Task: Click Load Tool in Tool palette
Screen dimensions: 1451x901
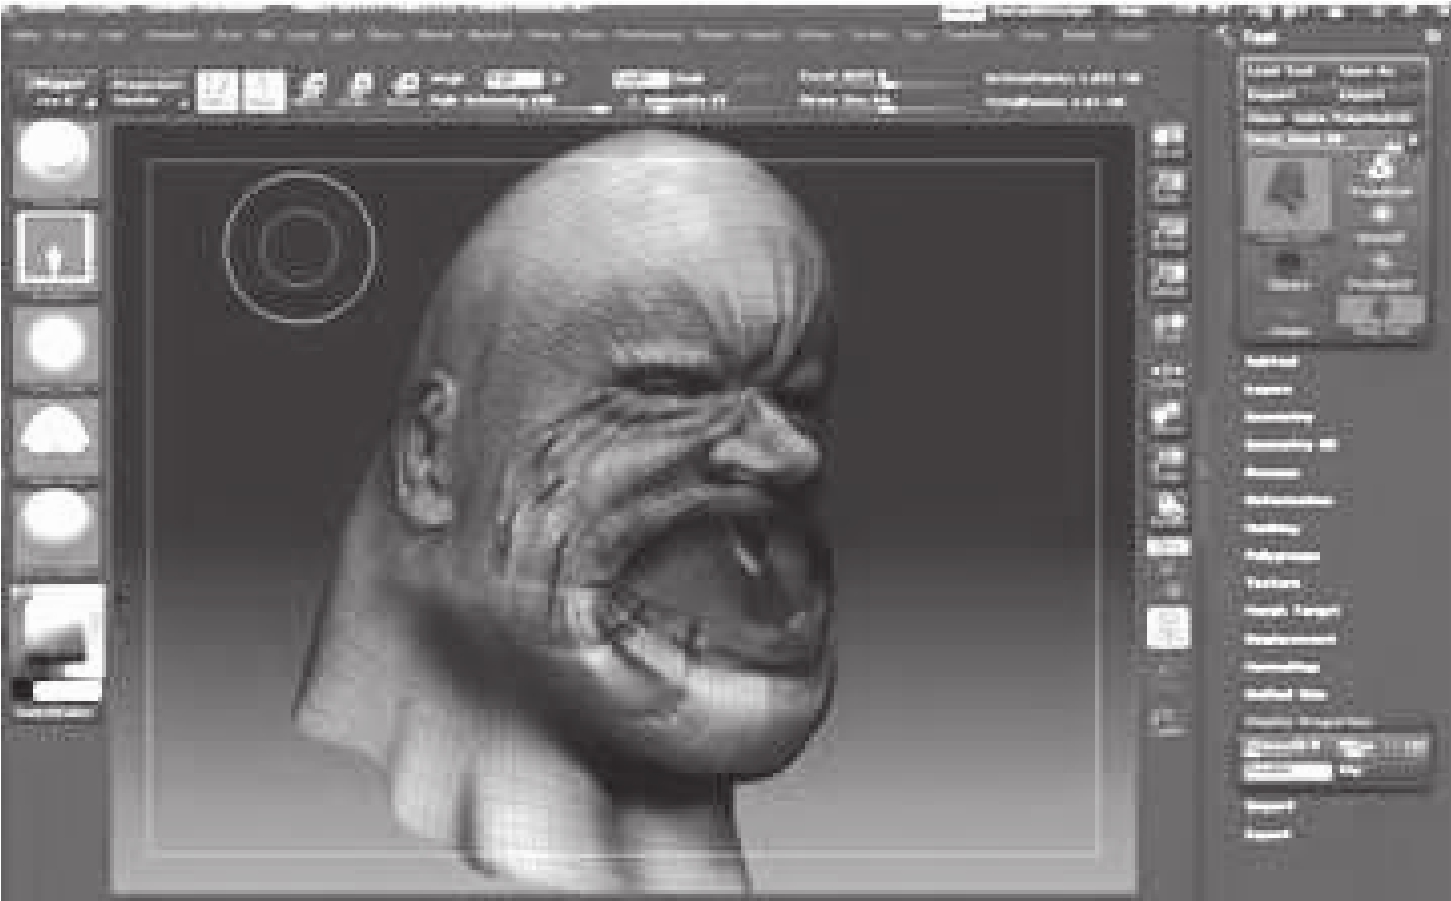Action: click(x=1281, y=72)
